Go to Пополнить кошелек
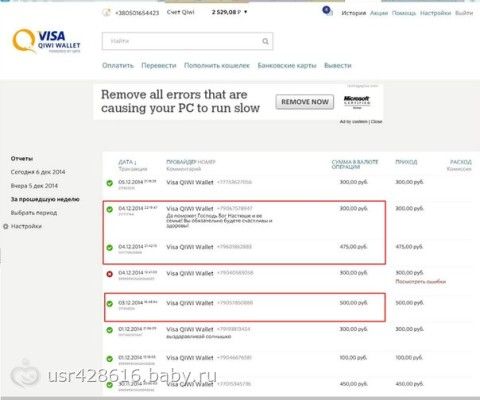Image resolution: width=480 pixels, height=400 pixels. point(217,66)
